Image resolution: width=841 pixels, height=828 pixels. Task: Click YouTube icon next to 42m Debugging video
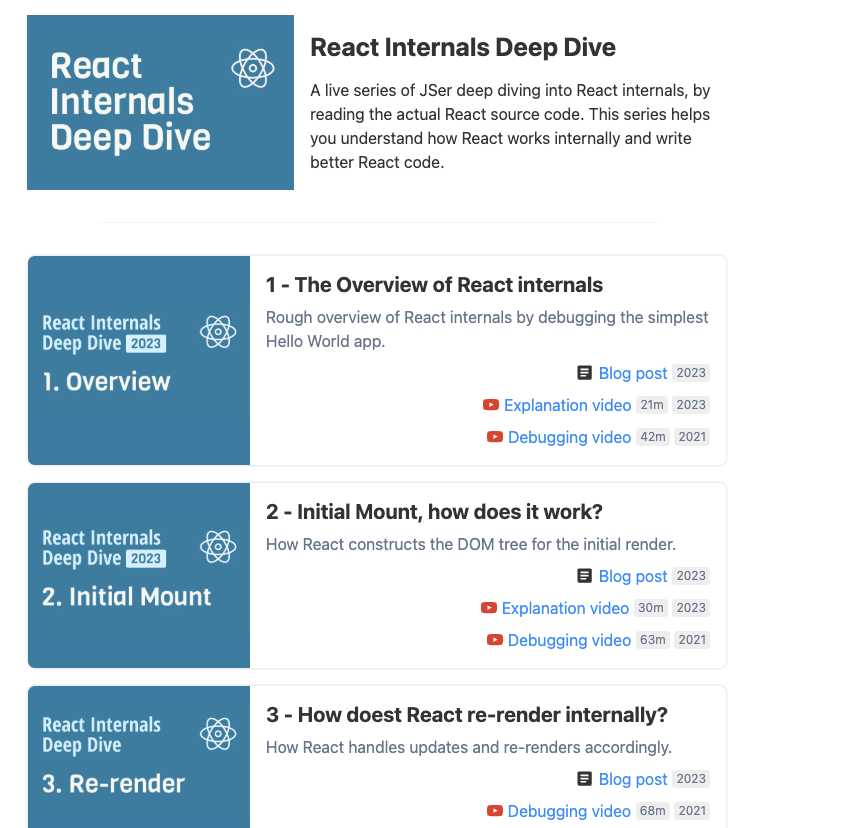pyautogui.click(x=495, y=437)
